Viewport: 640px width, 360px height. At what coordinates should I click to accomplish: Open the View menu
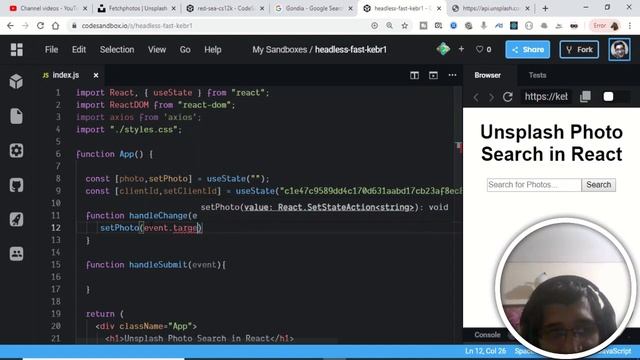(157, 49)
